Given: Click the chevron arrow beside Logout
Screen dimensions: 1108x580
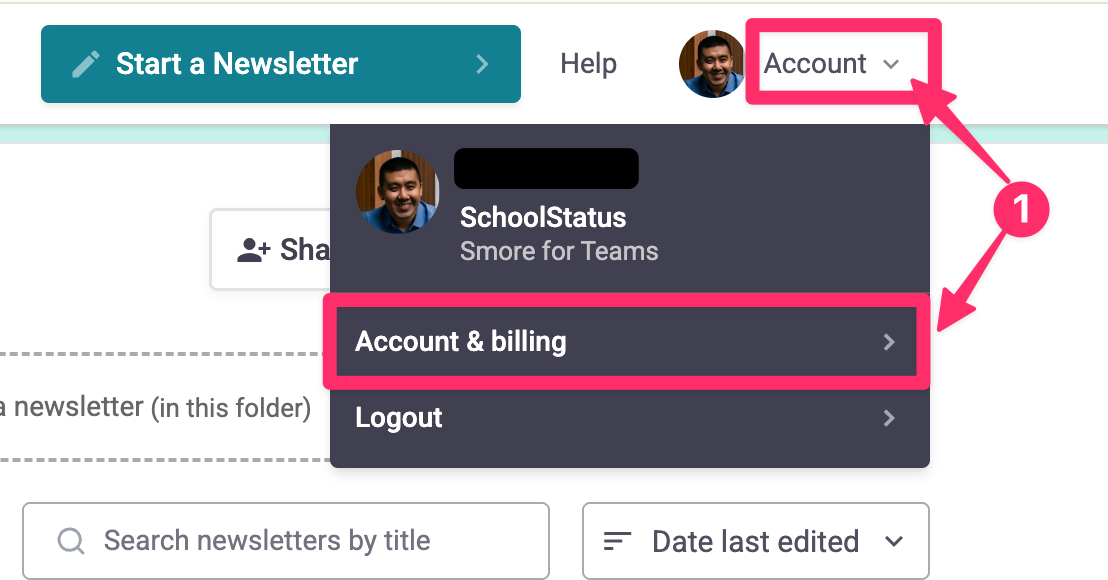Looking at the screenshot, I should click(889, 418).
